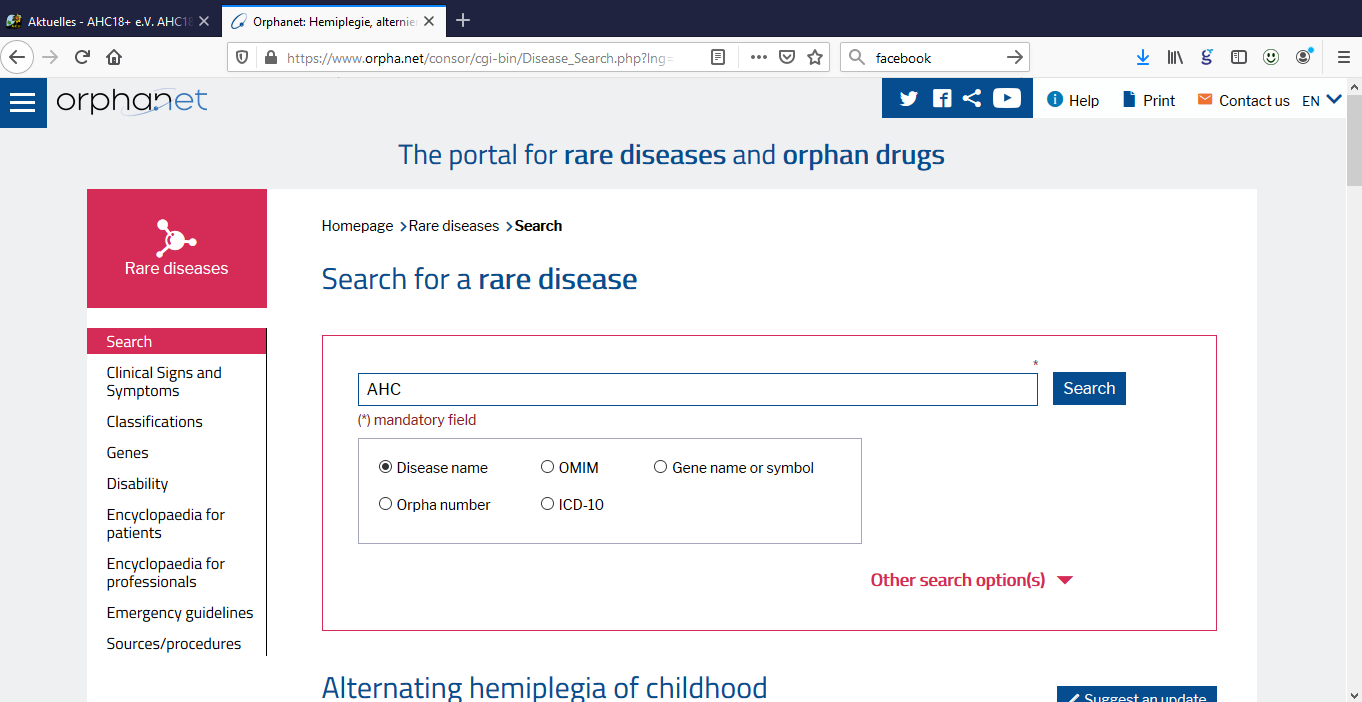Bookmark this page with star icon

815,58
